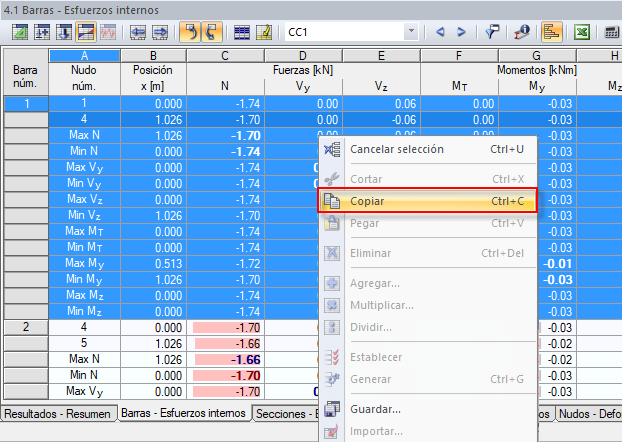Select column C header

(225, 56)
